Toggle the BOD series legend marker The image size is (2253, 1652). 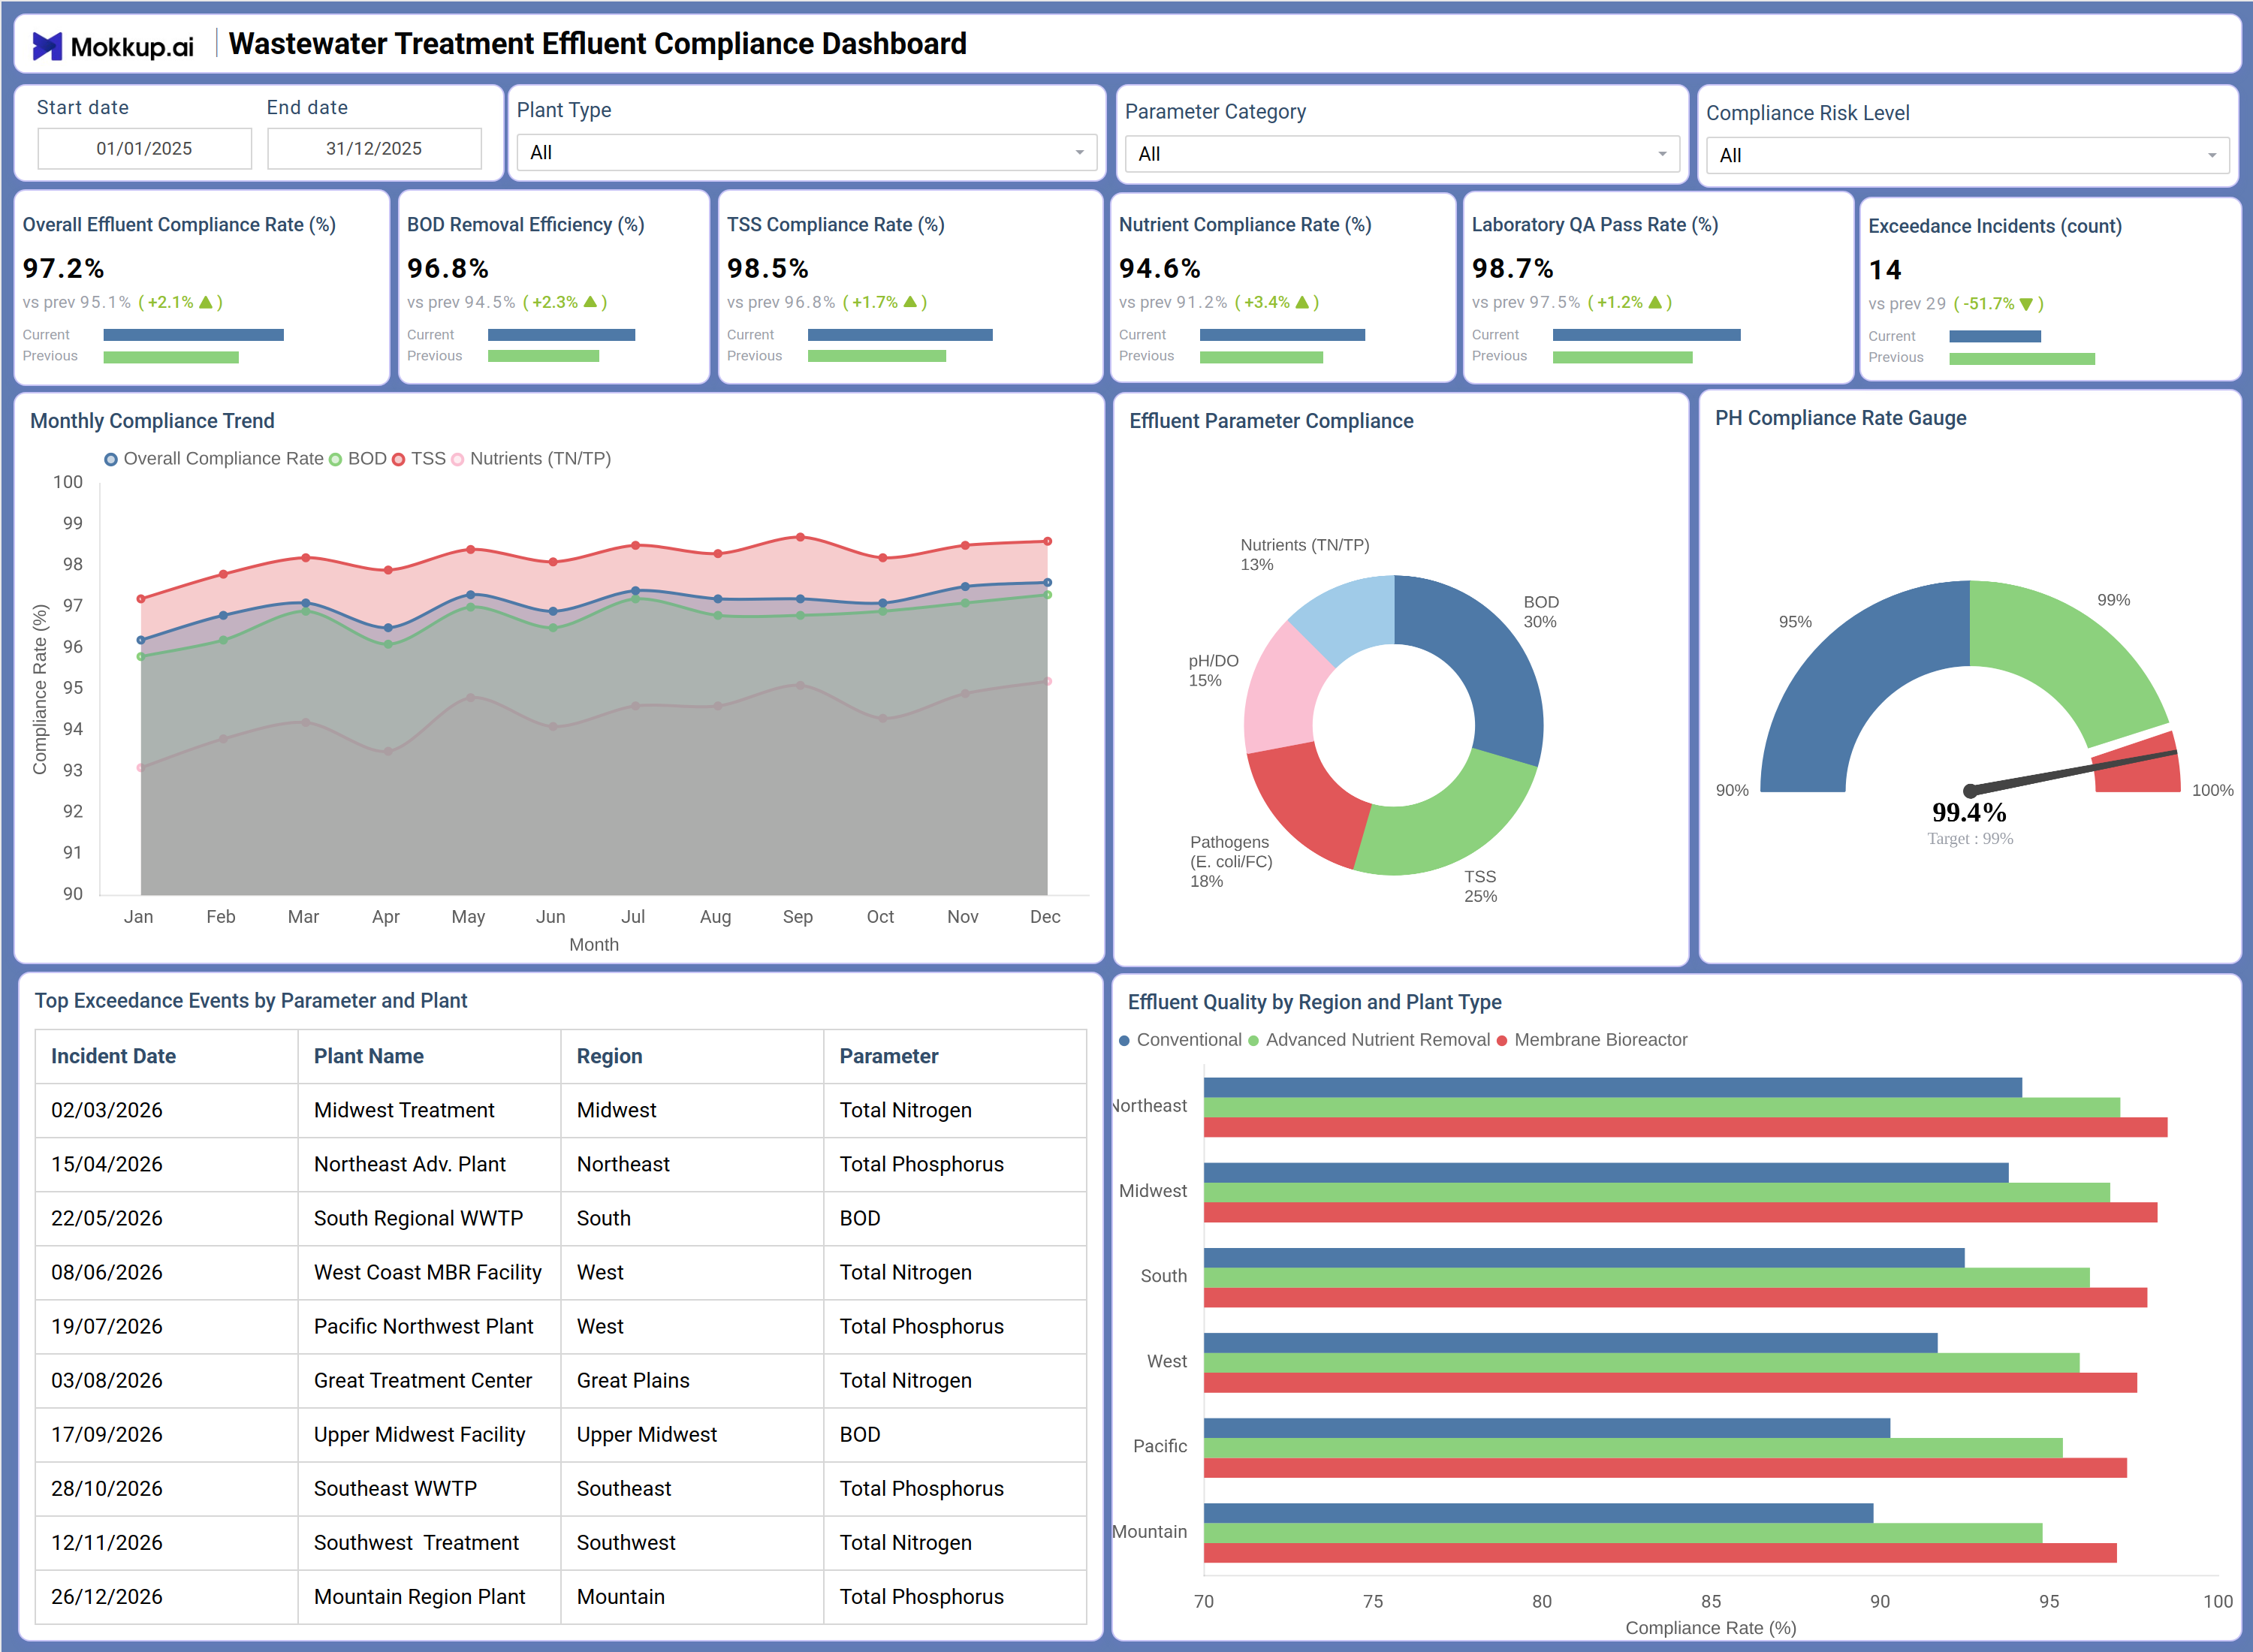[336, 459]
